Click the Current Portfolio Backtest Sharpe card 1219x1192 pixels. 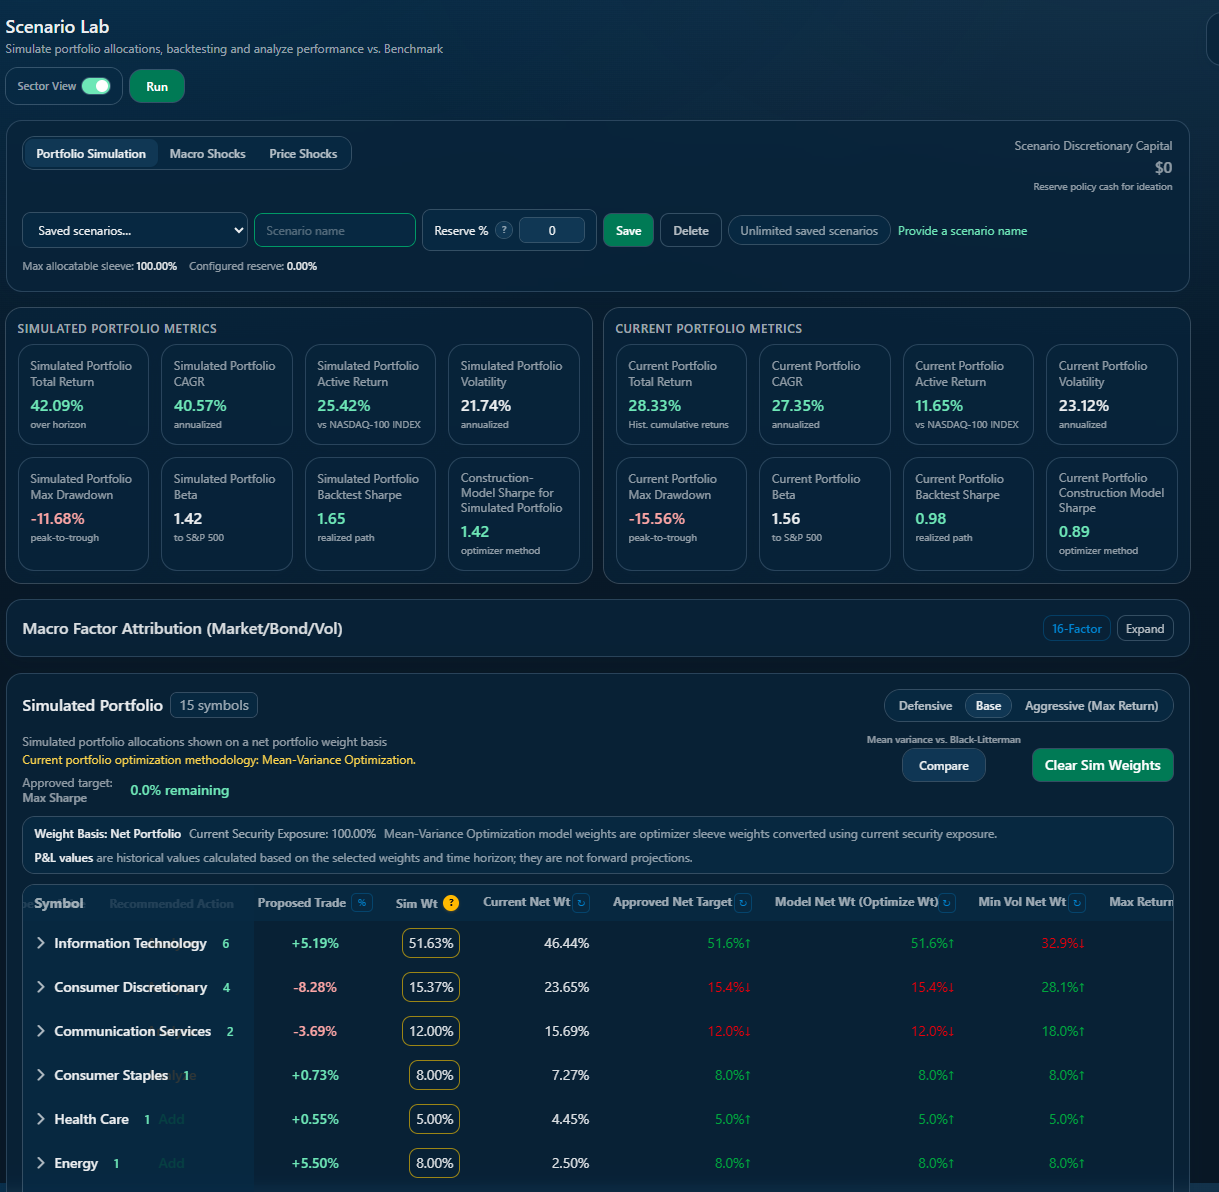click(968, 514)
